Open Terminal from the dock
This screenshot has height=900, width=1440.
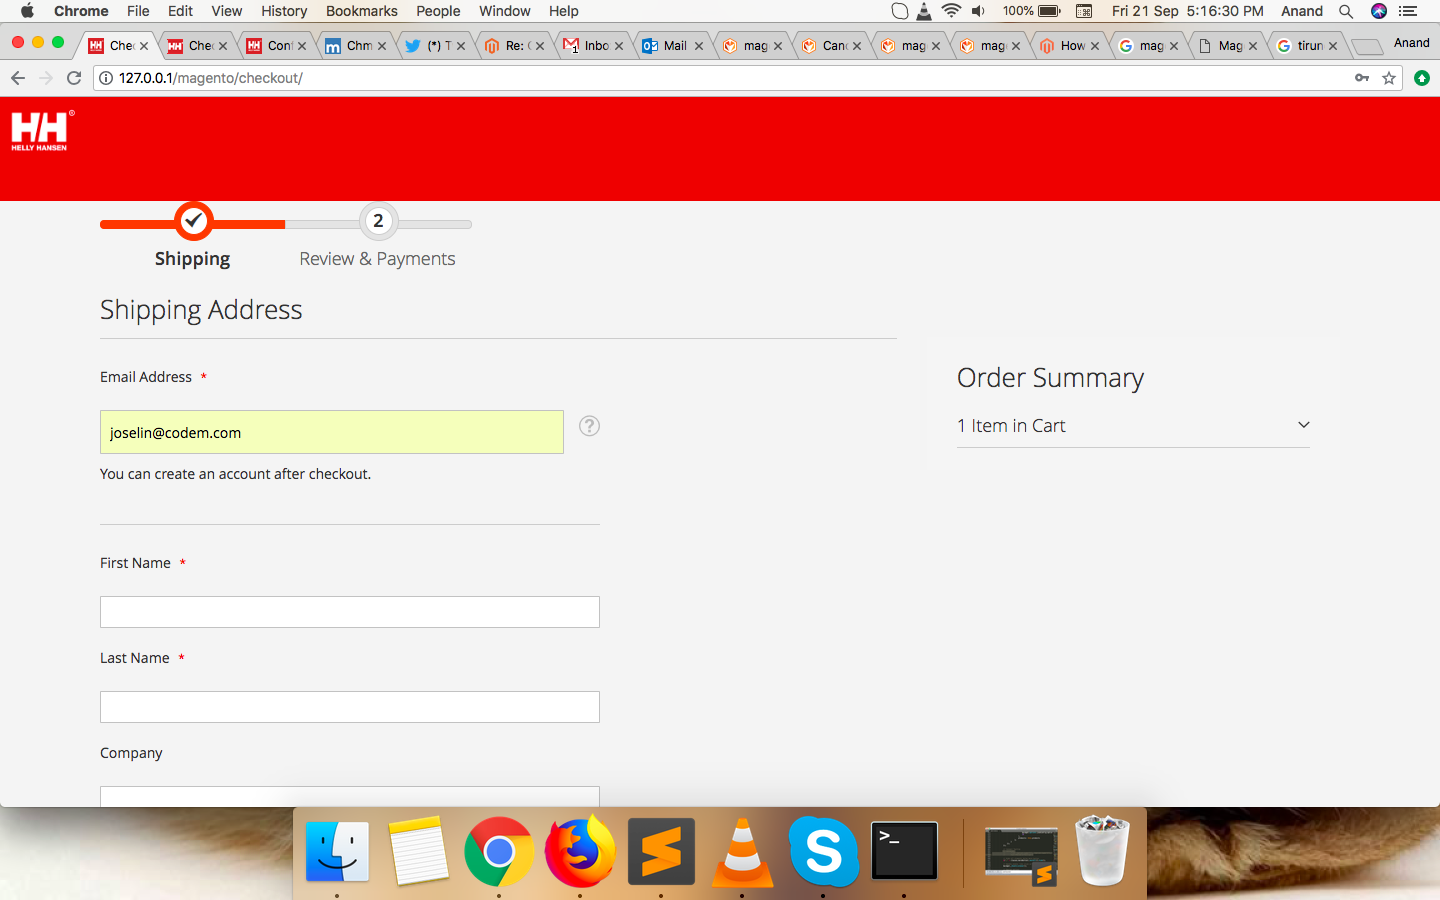904,852
